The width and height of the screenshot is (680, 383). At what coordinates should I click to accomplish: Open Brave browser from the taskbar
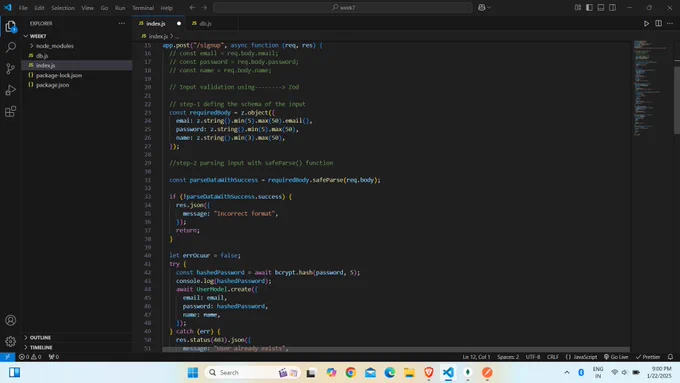point(428,373)
